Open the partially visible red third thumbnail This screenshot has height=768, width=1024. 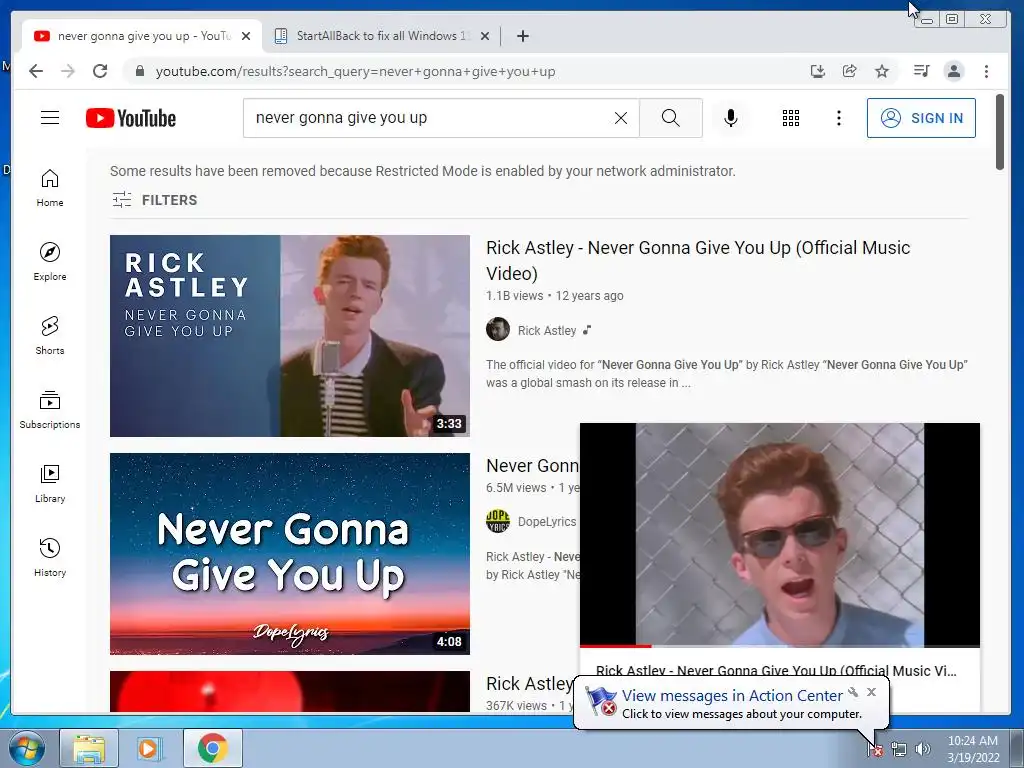[x=290, y=691]
